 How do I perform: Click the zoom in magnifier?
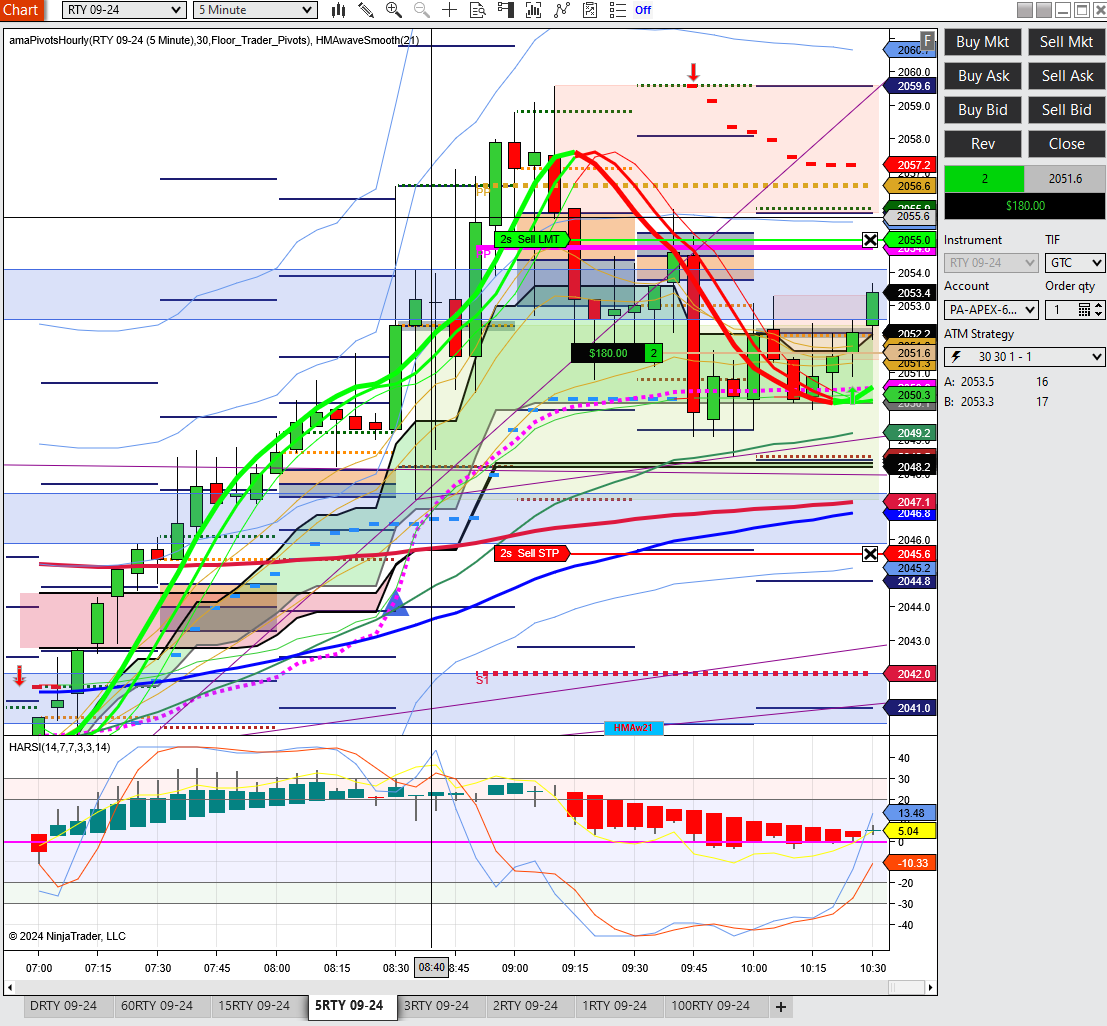(393, 10)
